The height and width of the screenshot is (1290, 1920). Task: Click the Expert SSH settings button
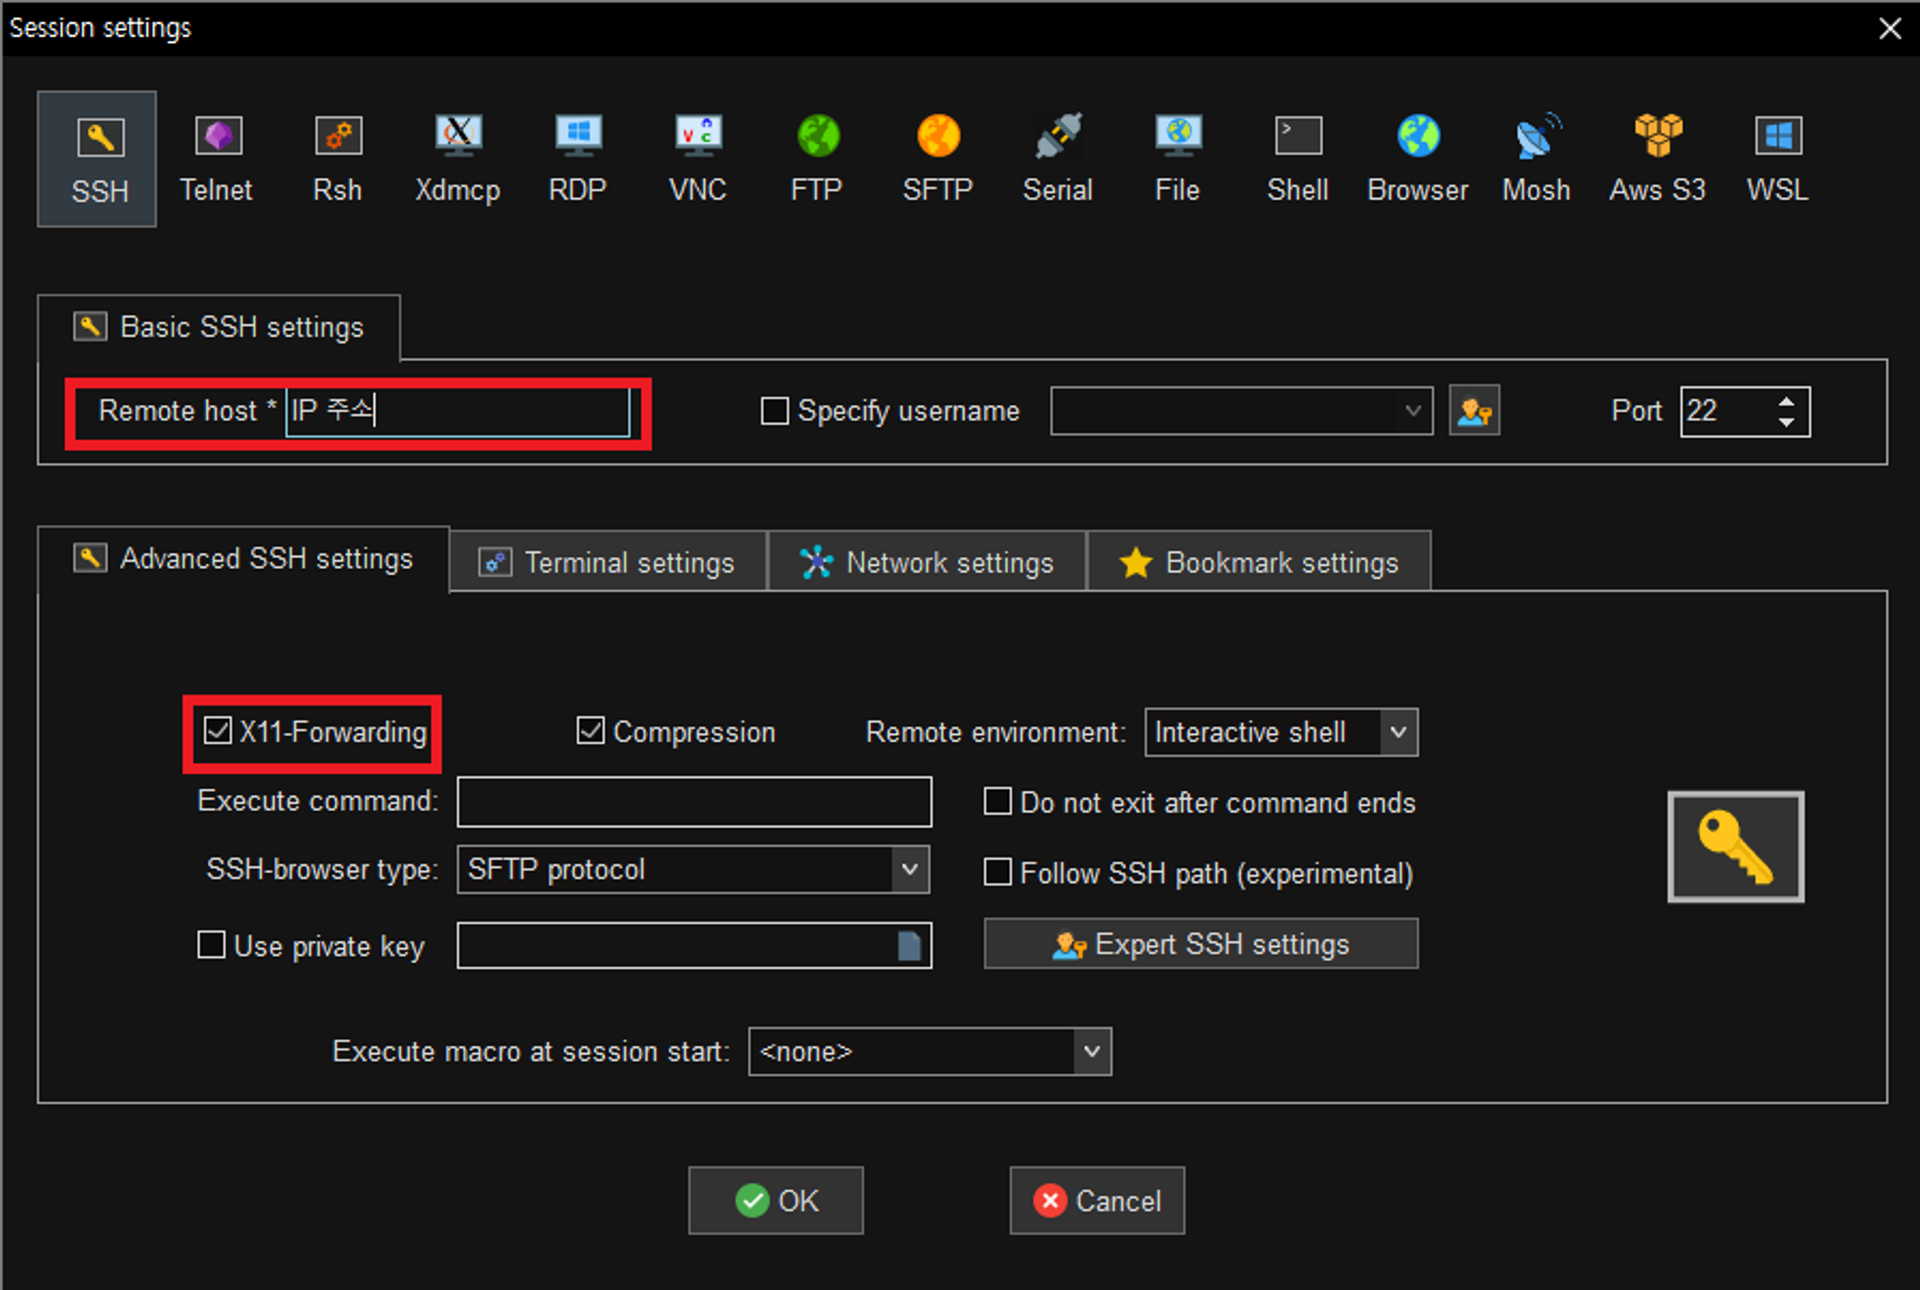pos(1200,944)
